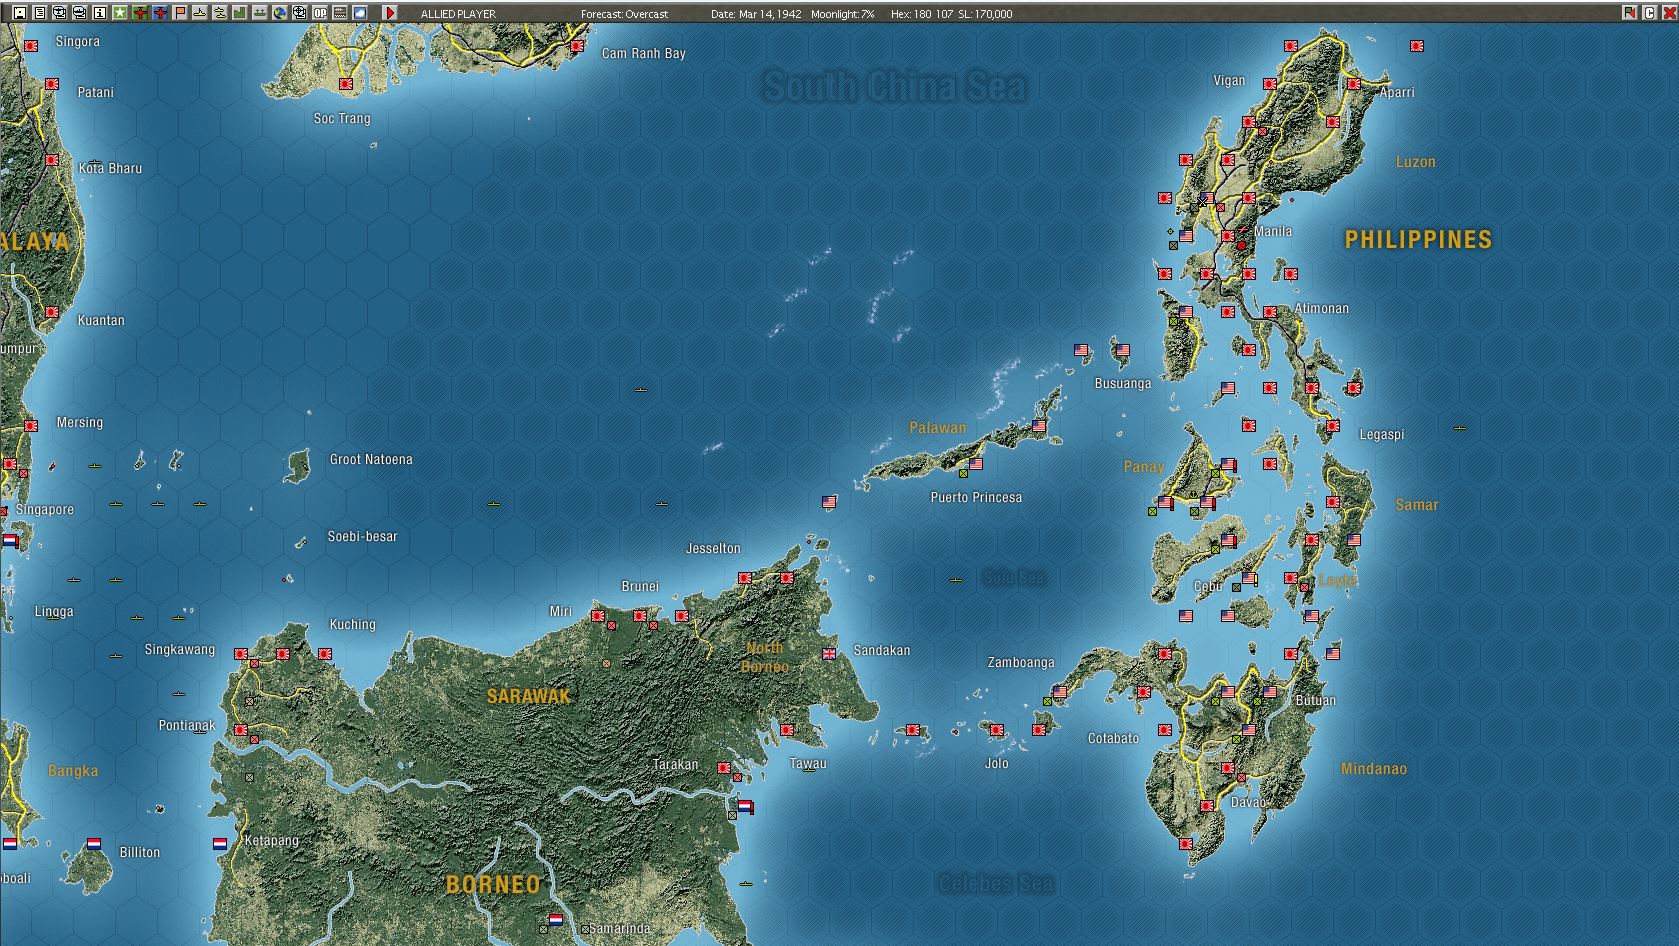Select the Japanese base icon at Jolo
The image size is (1679, 946).
click(997, 730)
